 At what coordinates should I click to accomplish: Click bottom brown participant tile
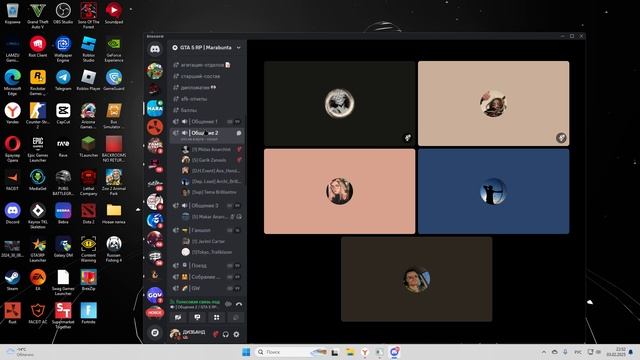tap(417, 279)
